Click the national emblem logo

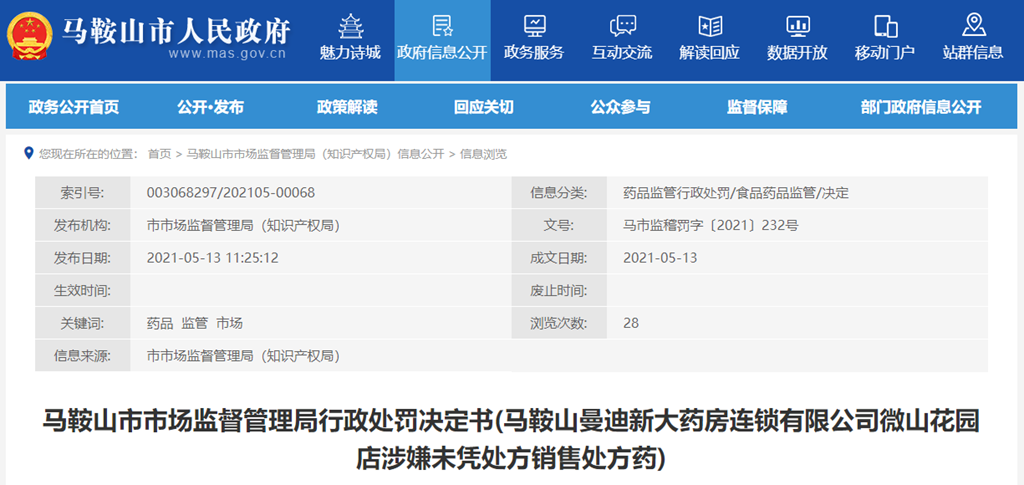click(x=29, y=37)
